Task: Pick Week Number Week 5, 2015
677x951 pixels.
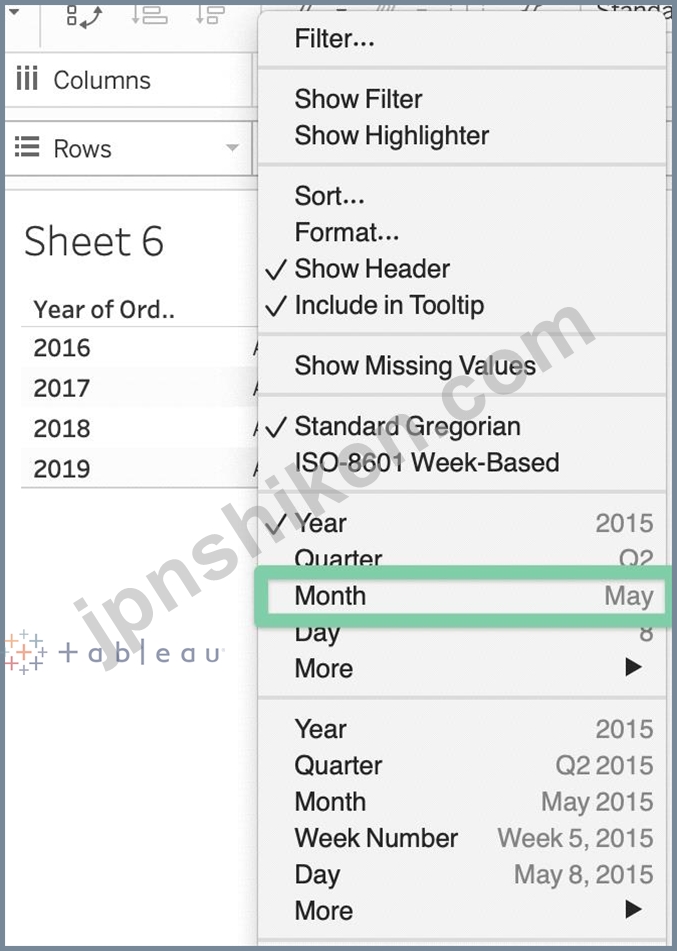Action: [x=472, y=838]
